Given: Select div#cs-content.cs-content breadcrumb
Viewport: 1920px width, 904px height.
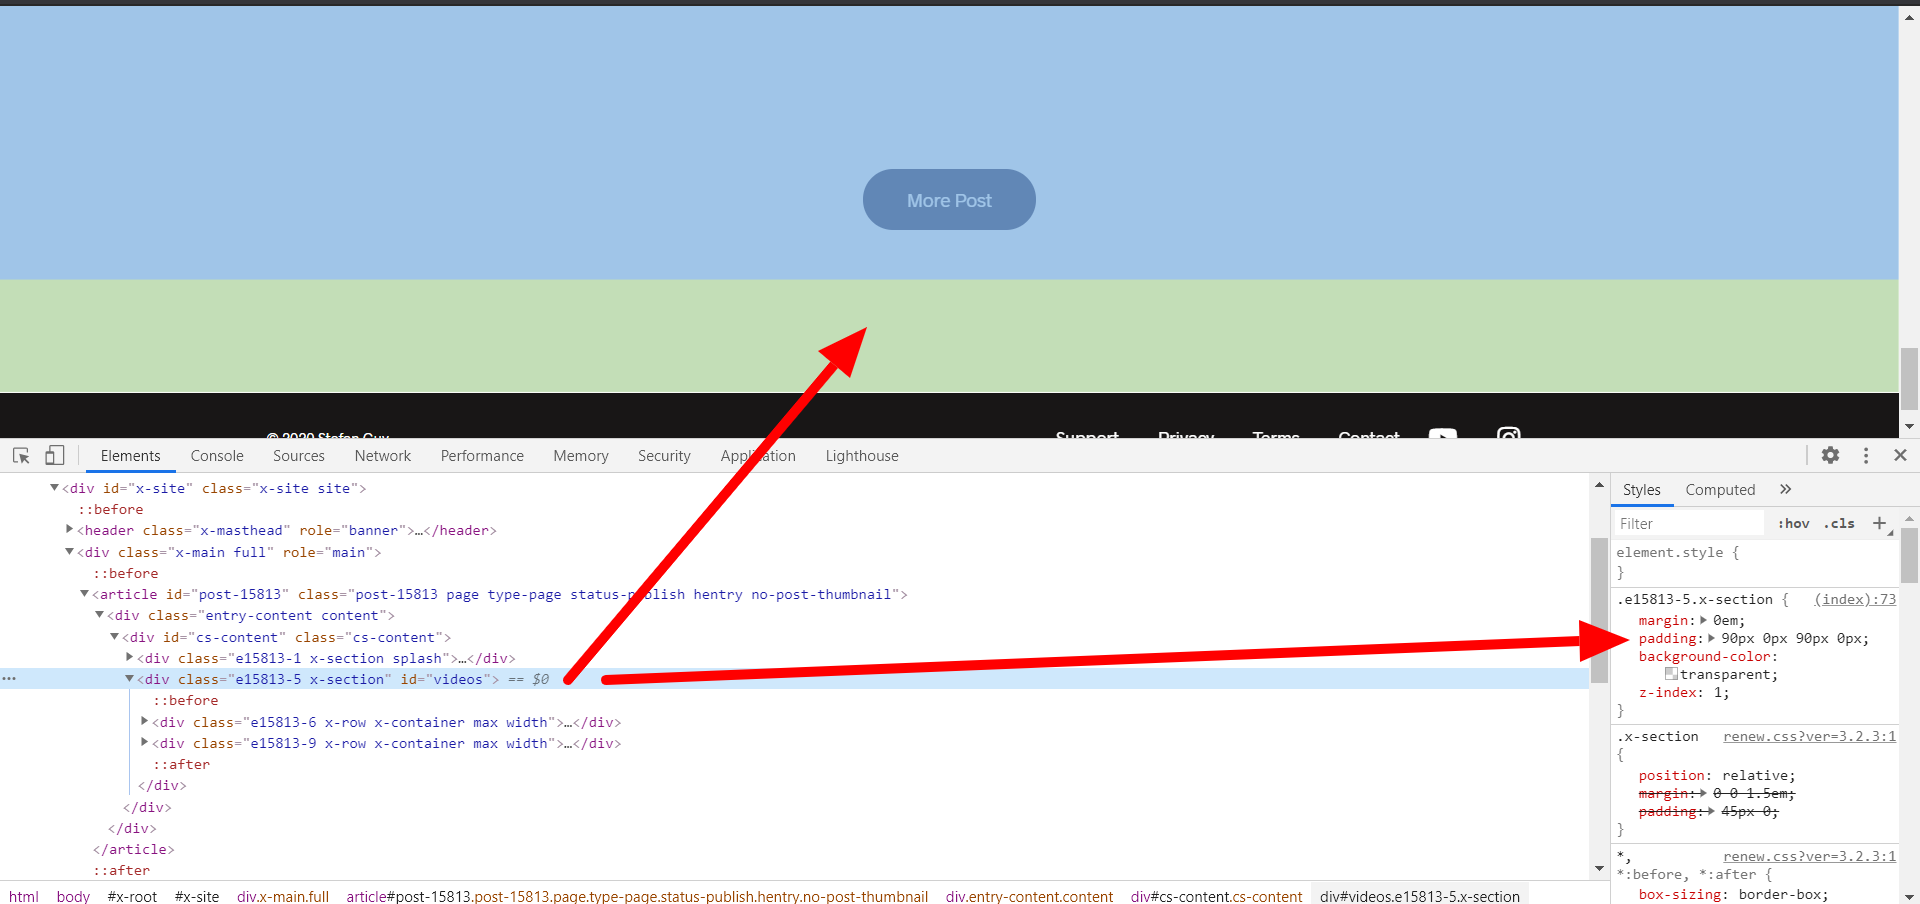Looking at the screenshot, I should [1217, 896].
